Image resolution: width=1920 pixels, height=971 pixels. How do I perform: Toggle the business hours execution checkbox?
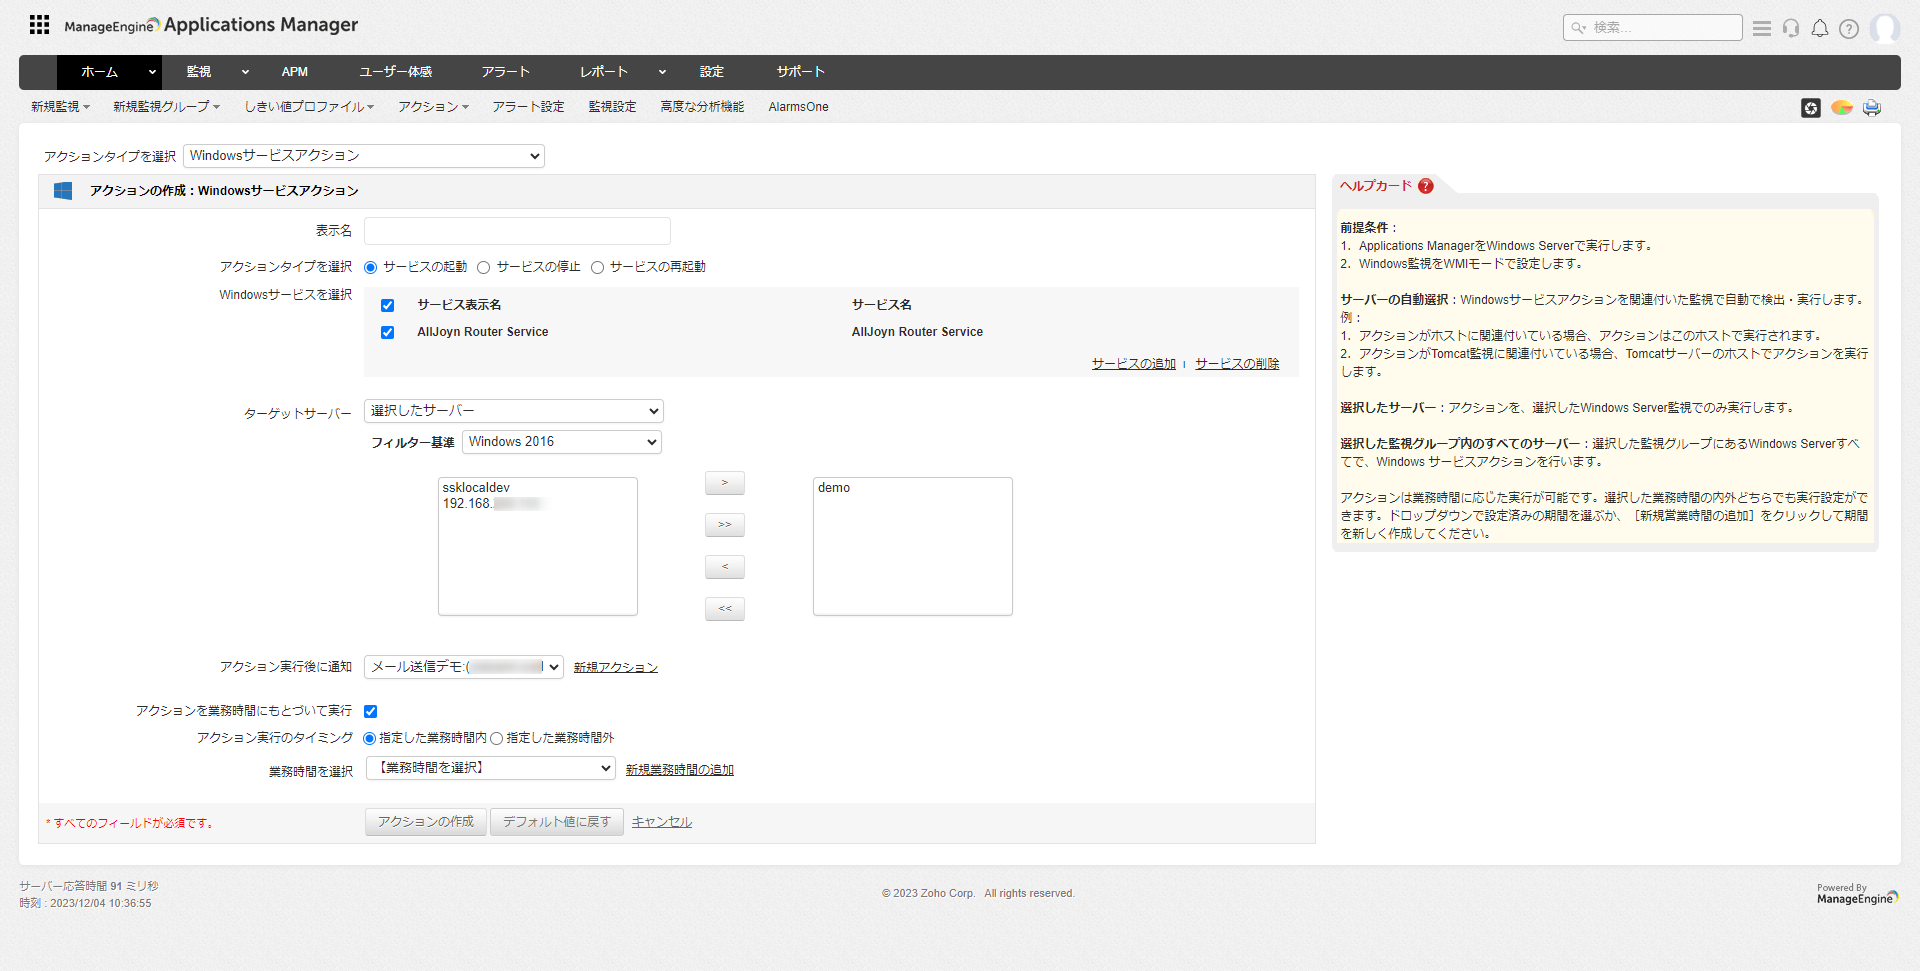[x=371, y=711]
